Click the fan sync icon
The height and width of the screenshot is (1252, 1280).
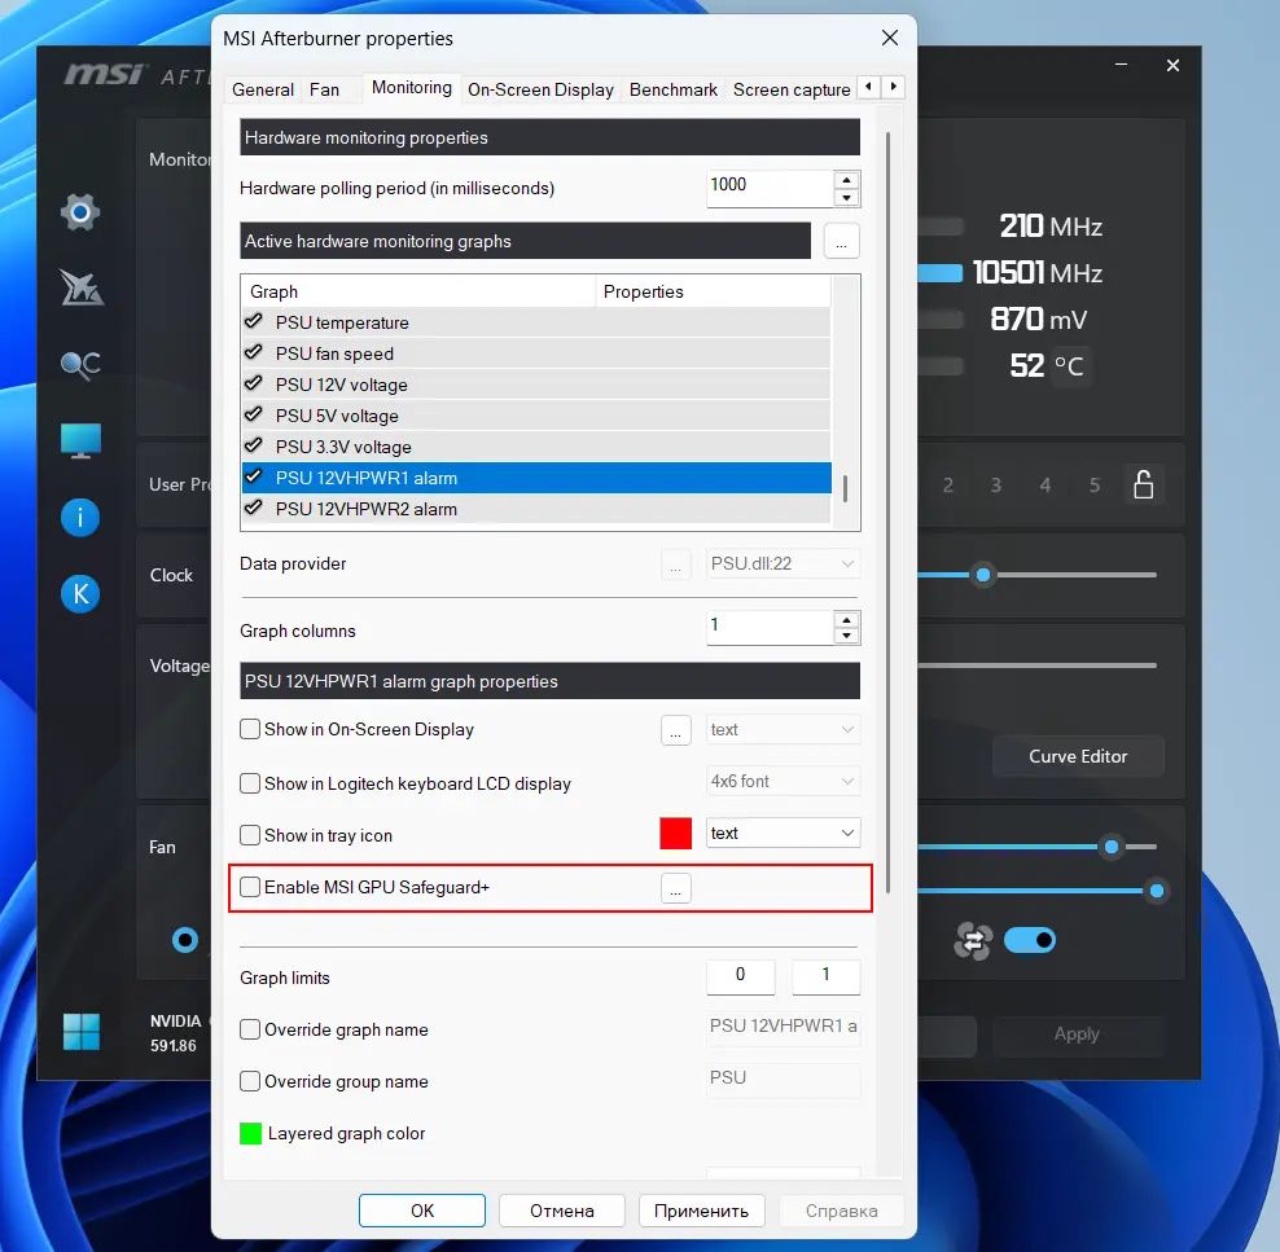[x=972, y=941]
